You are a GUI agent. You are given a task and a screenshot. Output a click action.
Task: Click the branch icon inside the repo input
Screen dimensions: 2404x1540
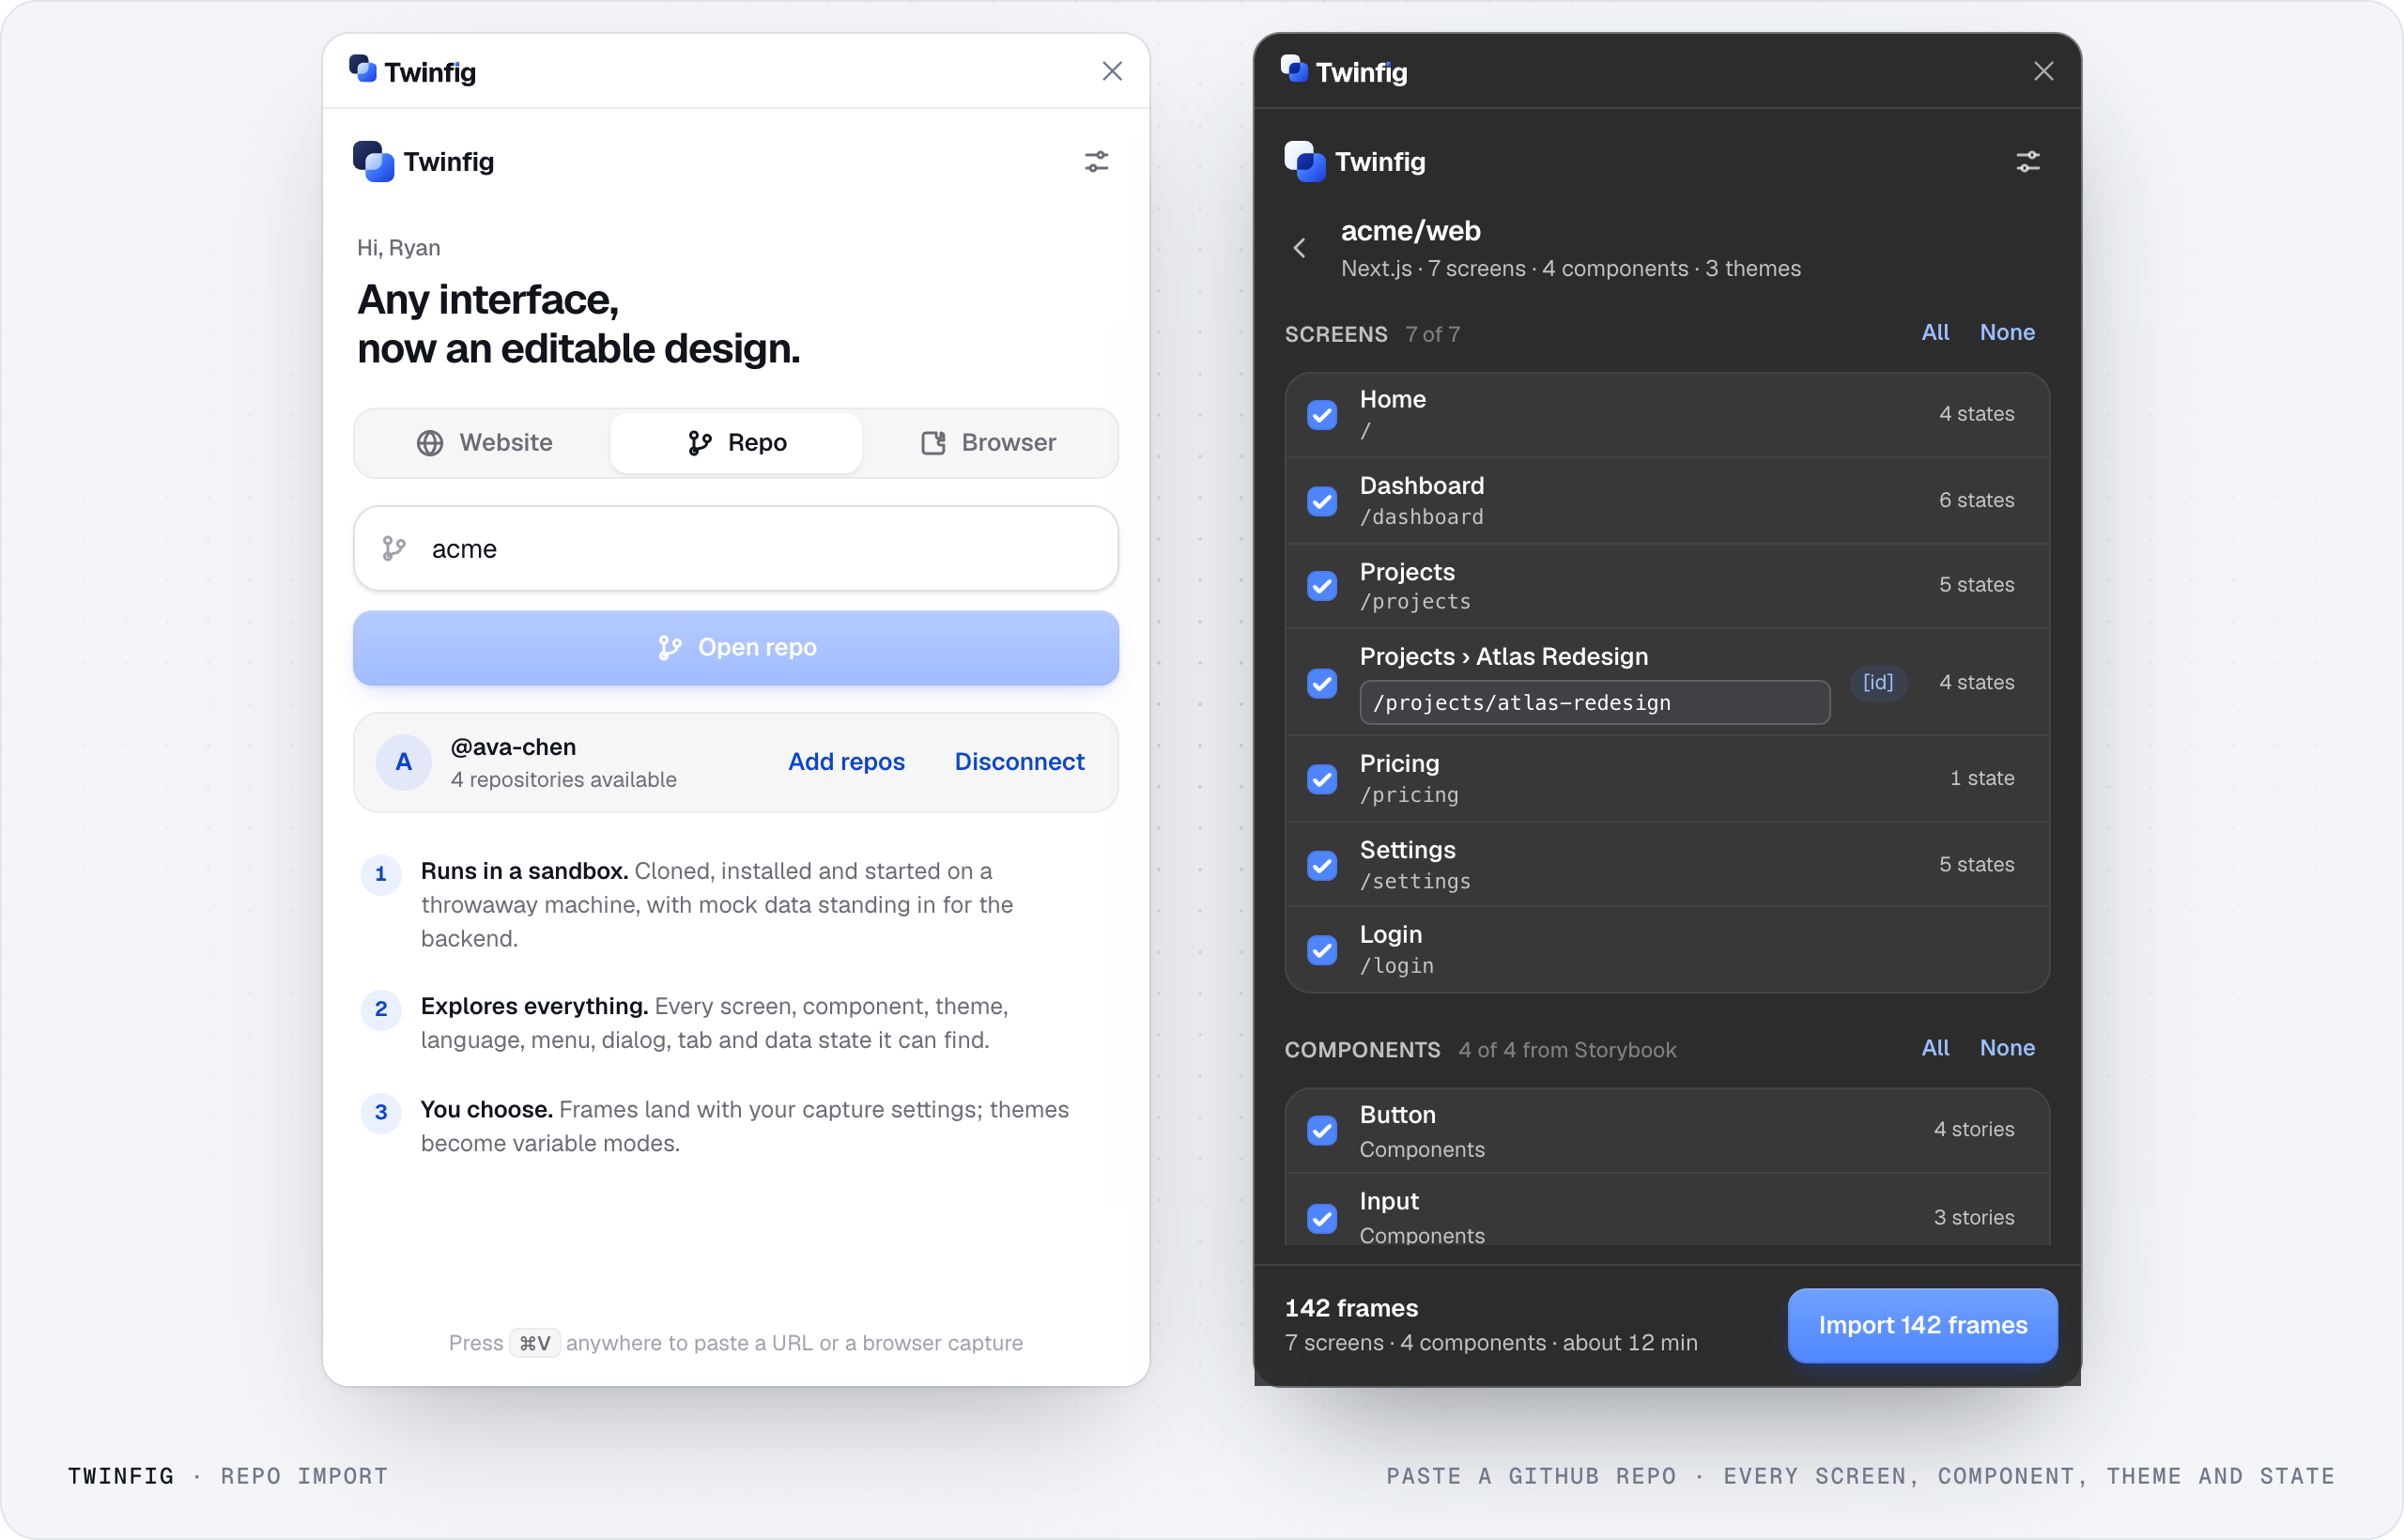pos(394,548)
